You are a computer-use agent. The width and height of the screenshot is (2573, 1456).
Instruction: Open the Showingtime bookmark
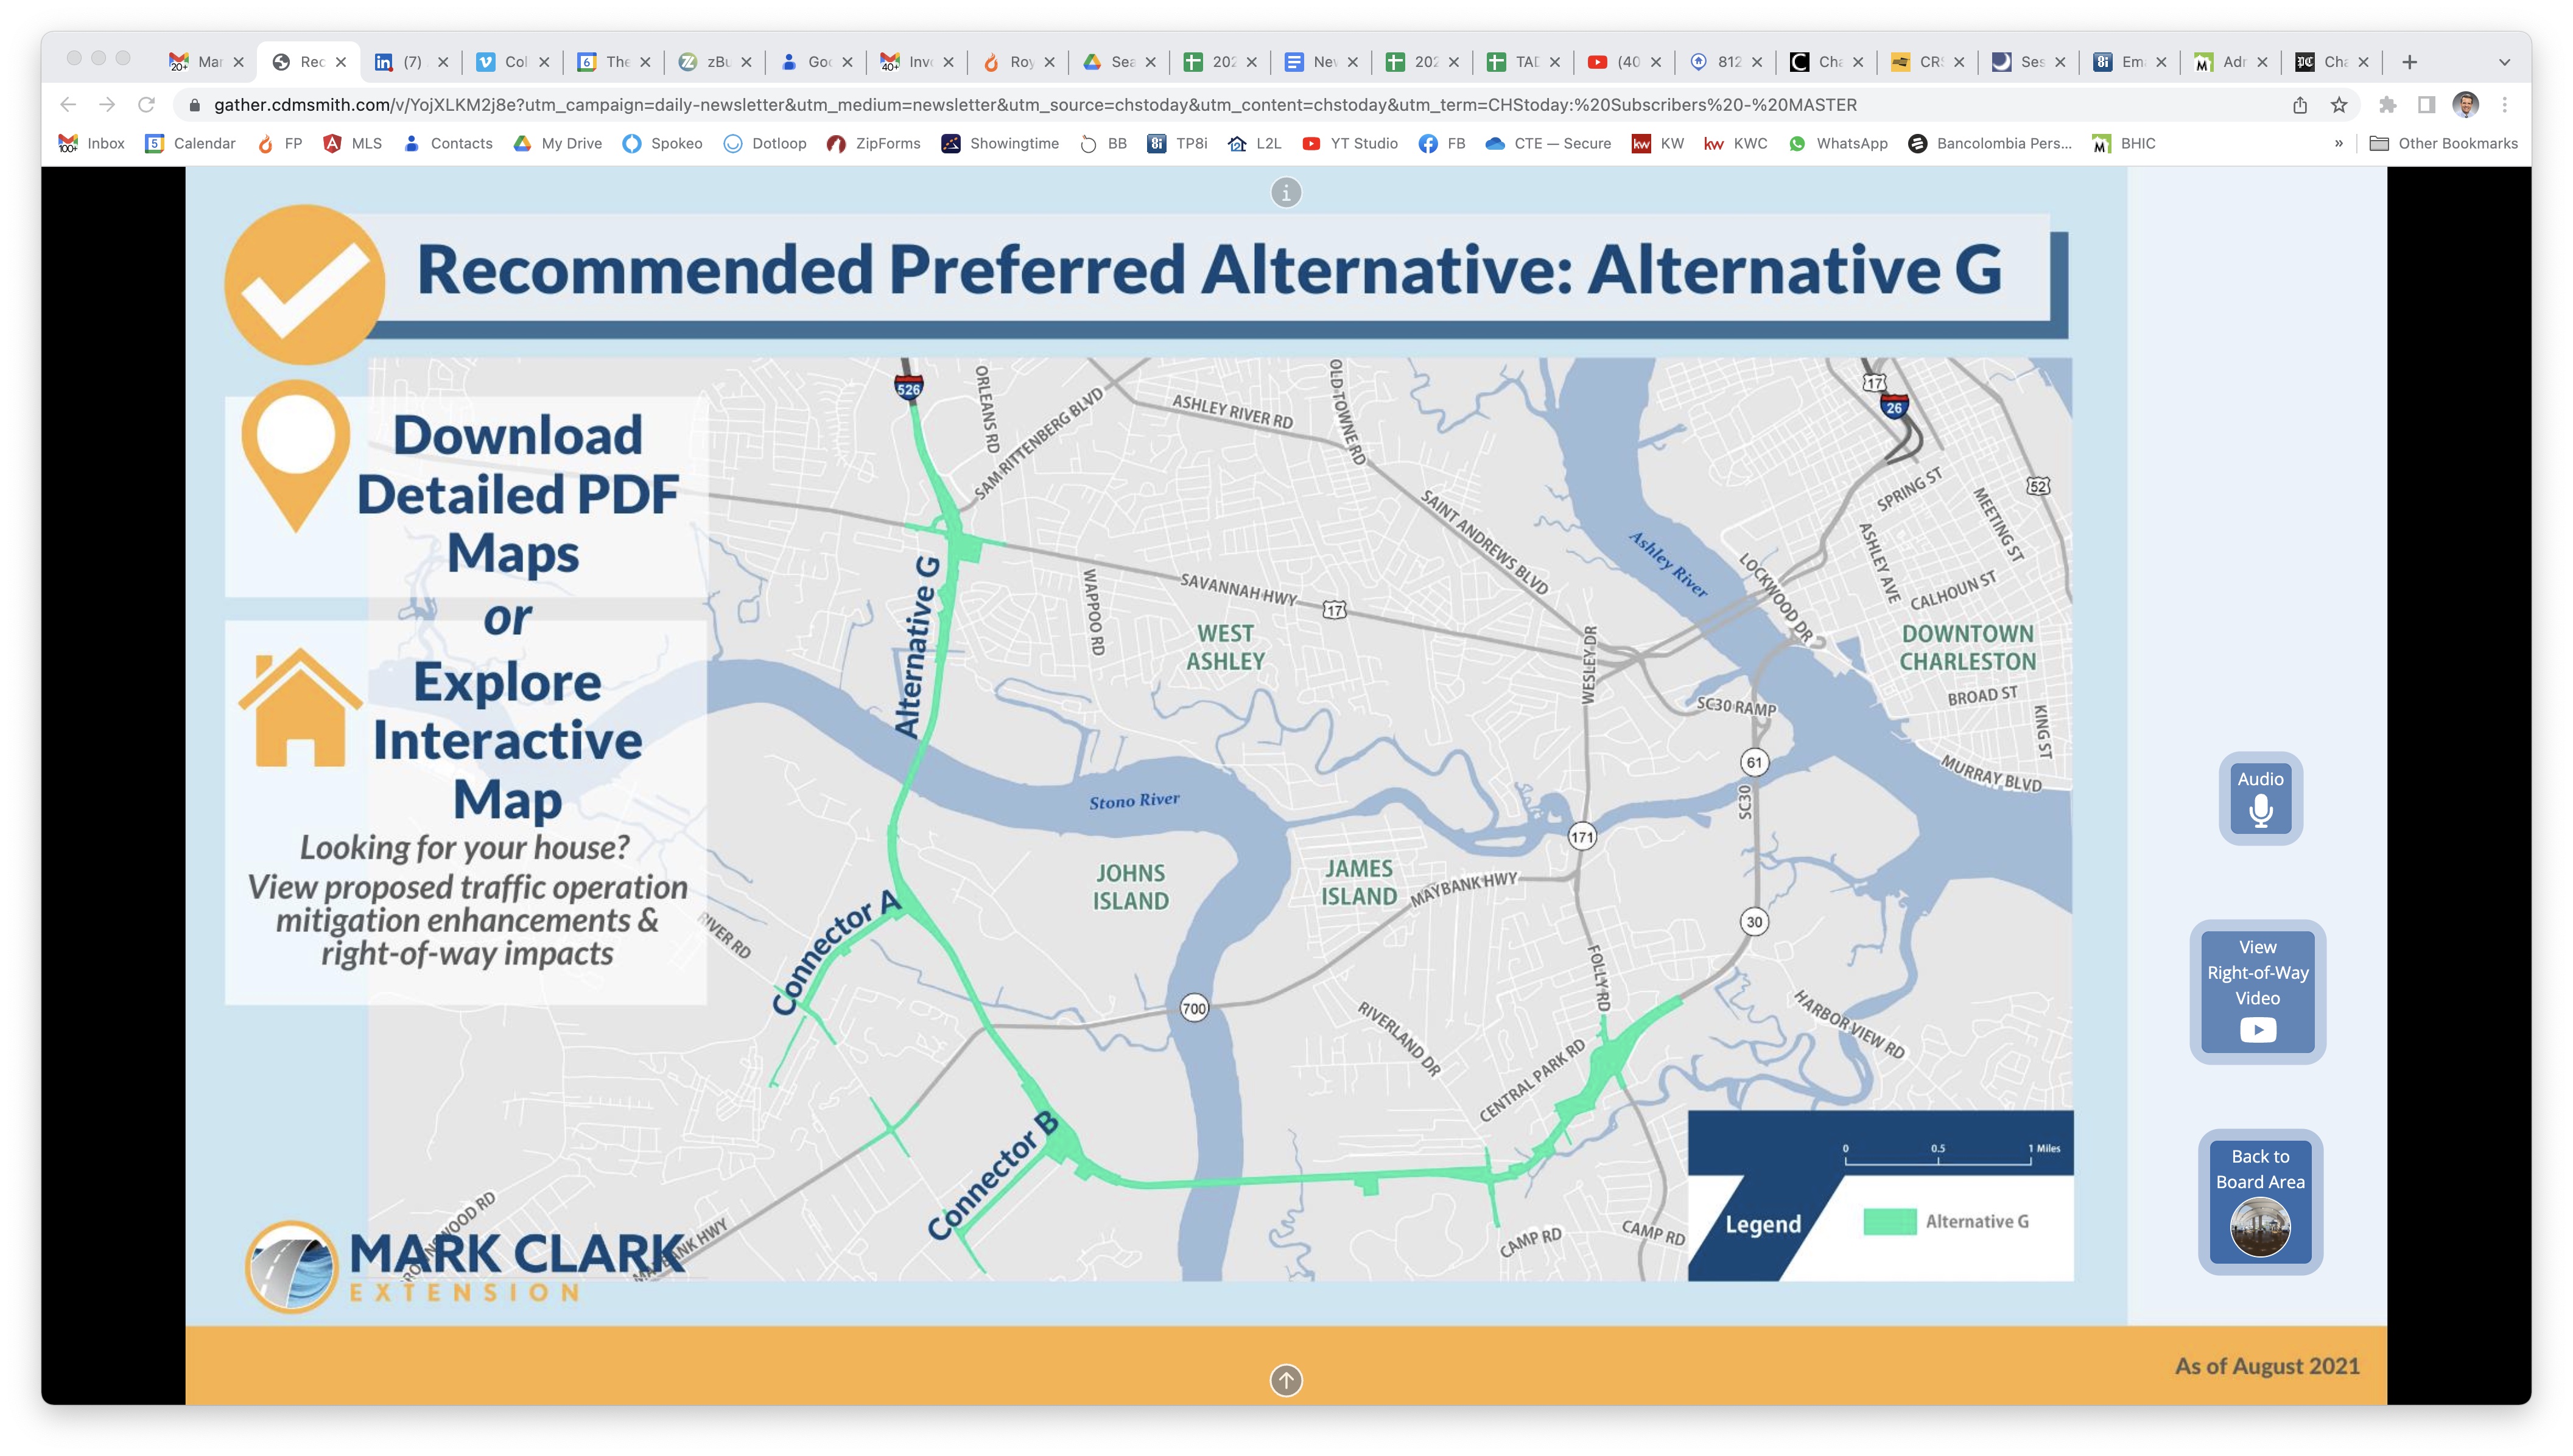[x=999, y=144]
